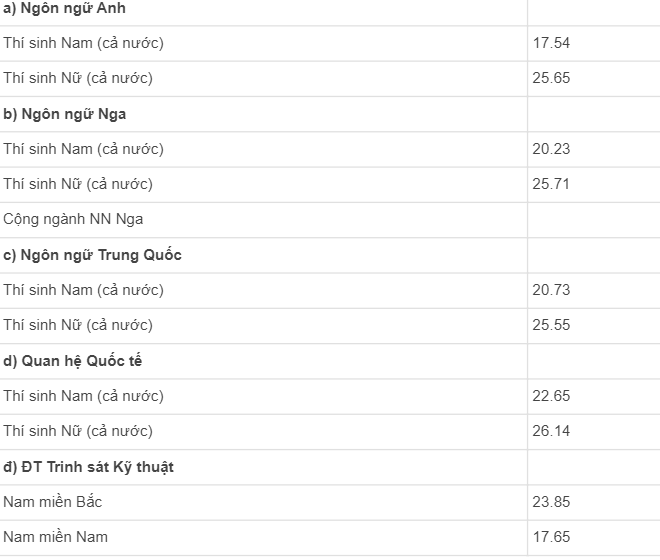Image resolution: width=660 pixels, height=560 pixels.
Task: Click the 22.65 score cell
Action: tap(551, 396)
